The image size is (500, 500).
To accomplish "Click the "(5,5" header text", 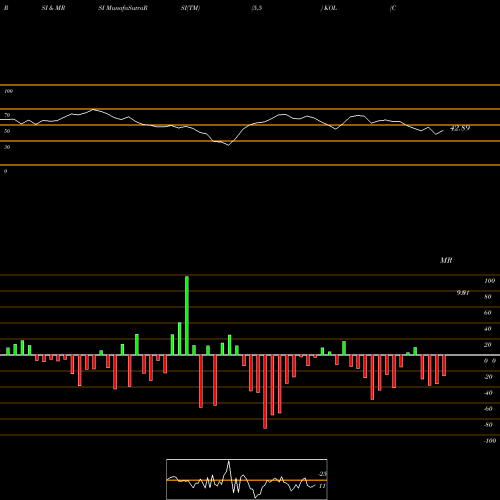I will [257, 8].
